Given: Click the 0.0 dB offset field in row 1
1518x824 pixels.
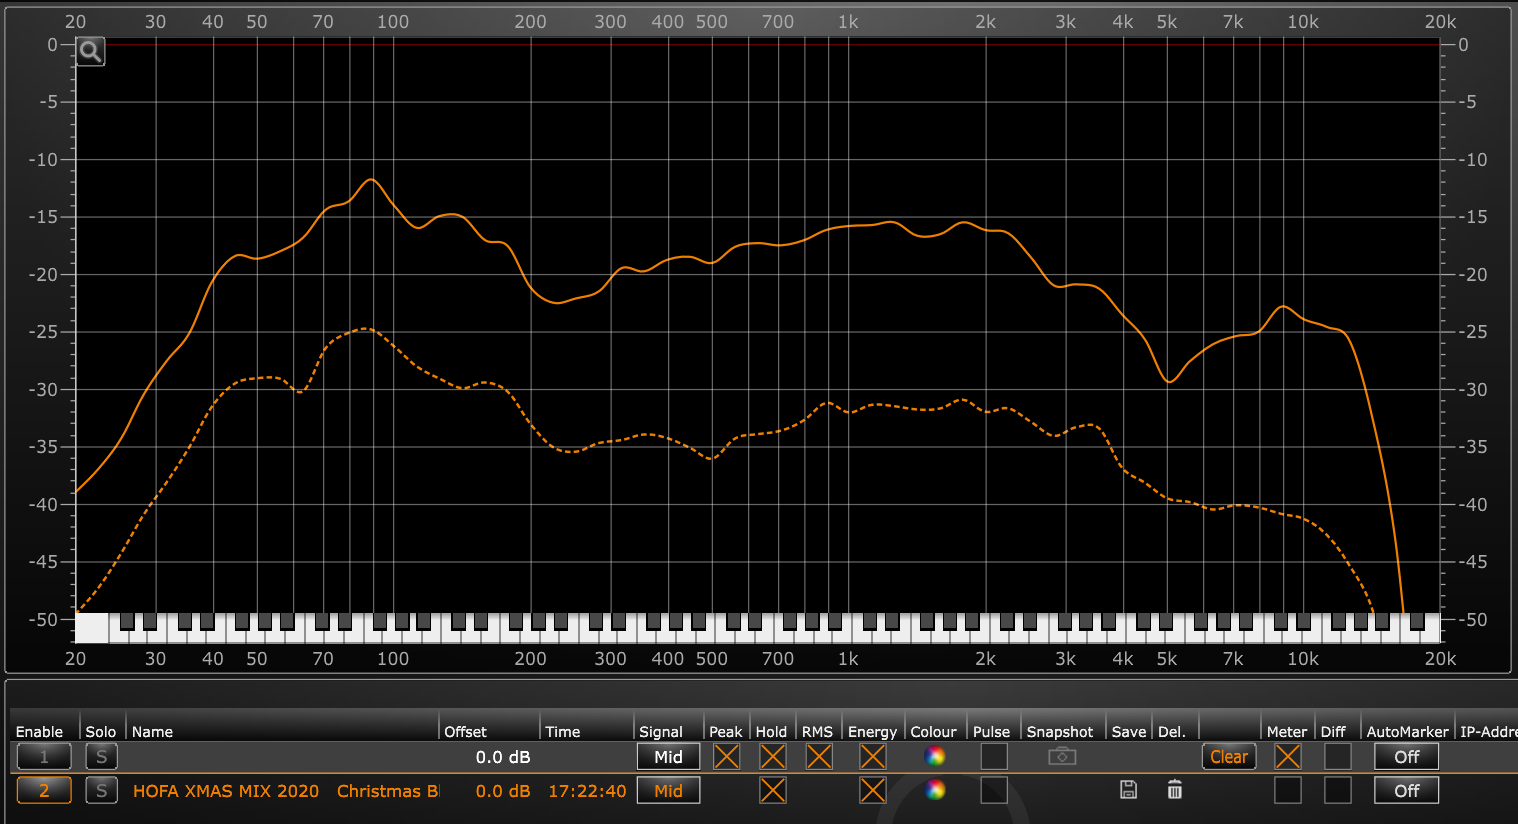Looking at the screenshot, I should [x=502, y=757].
